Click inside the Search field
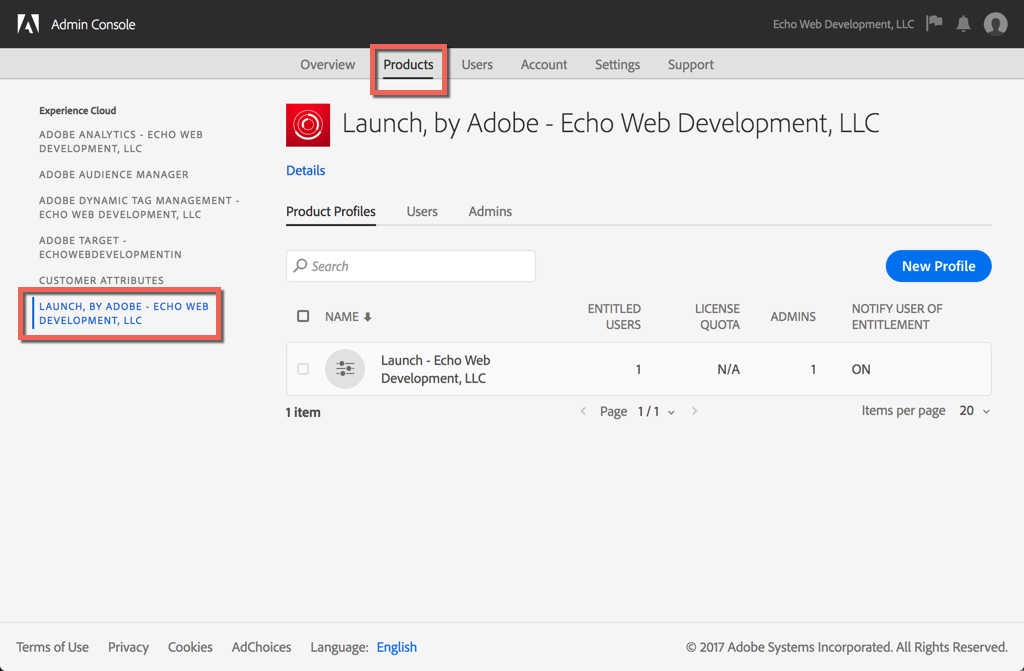The width and height of the screenshot is (1024, 671). (411, 266)
